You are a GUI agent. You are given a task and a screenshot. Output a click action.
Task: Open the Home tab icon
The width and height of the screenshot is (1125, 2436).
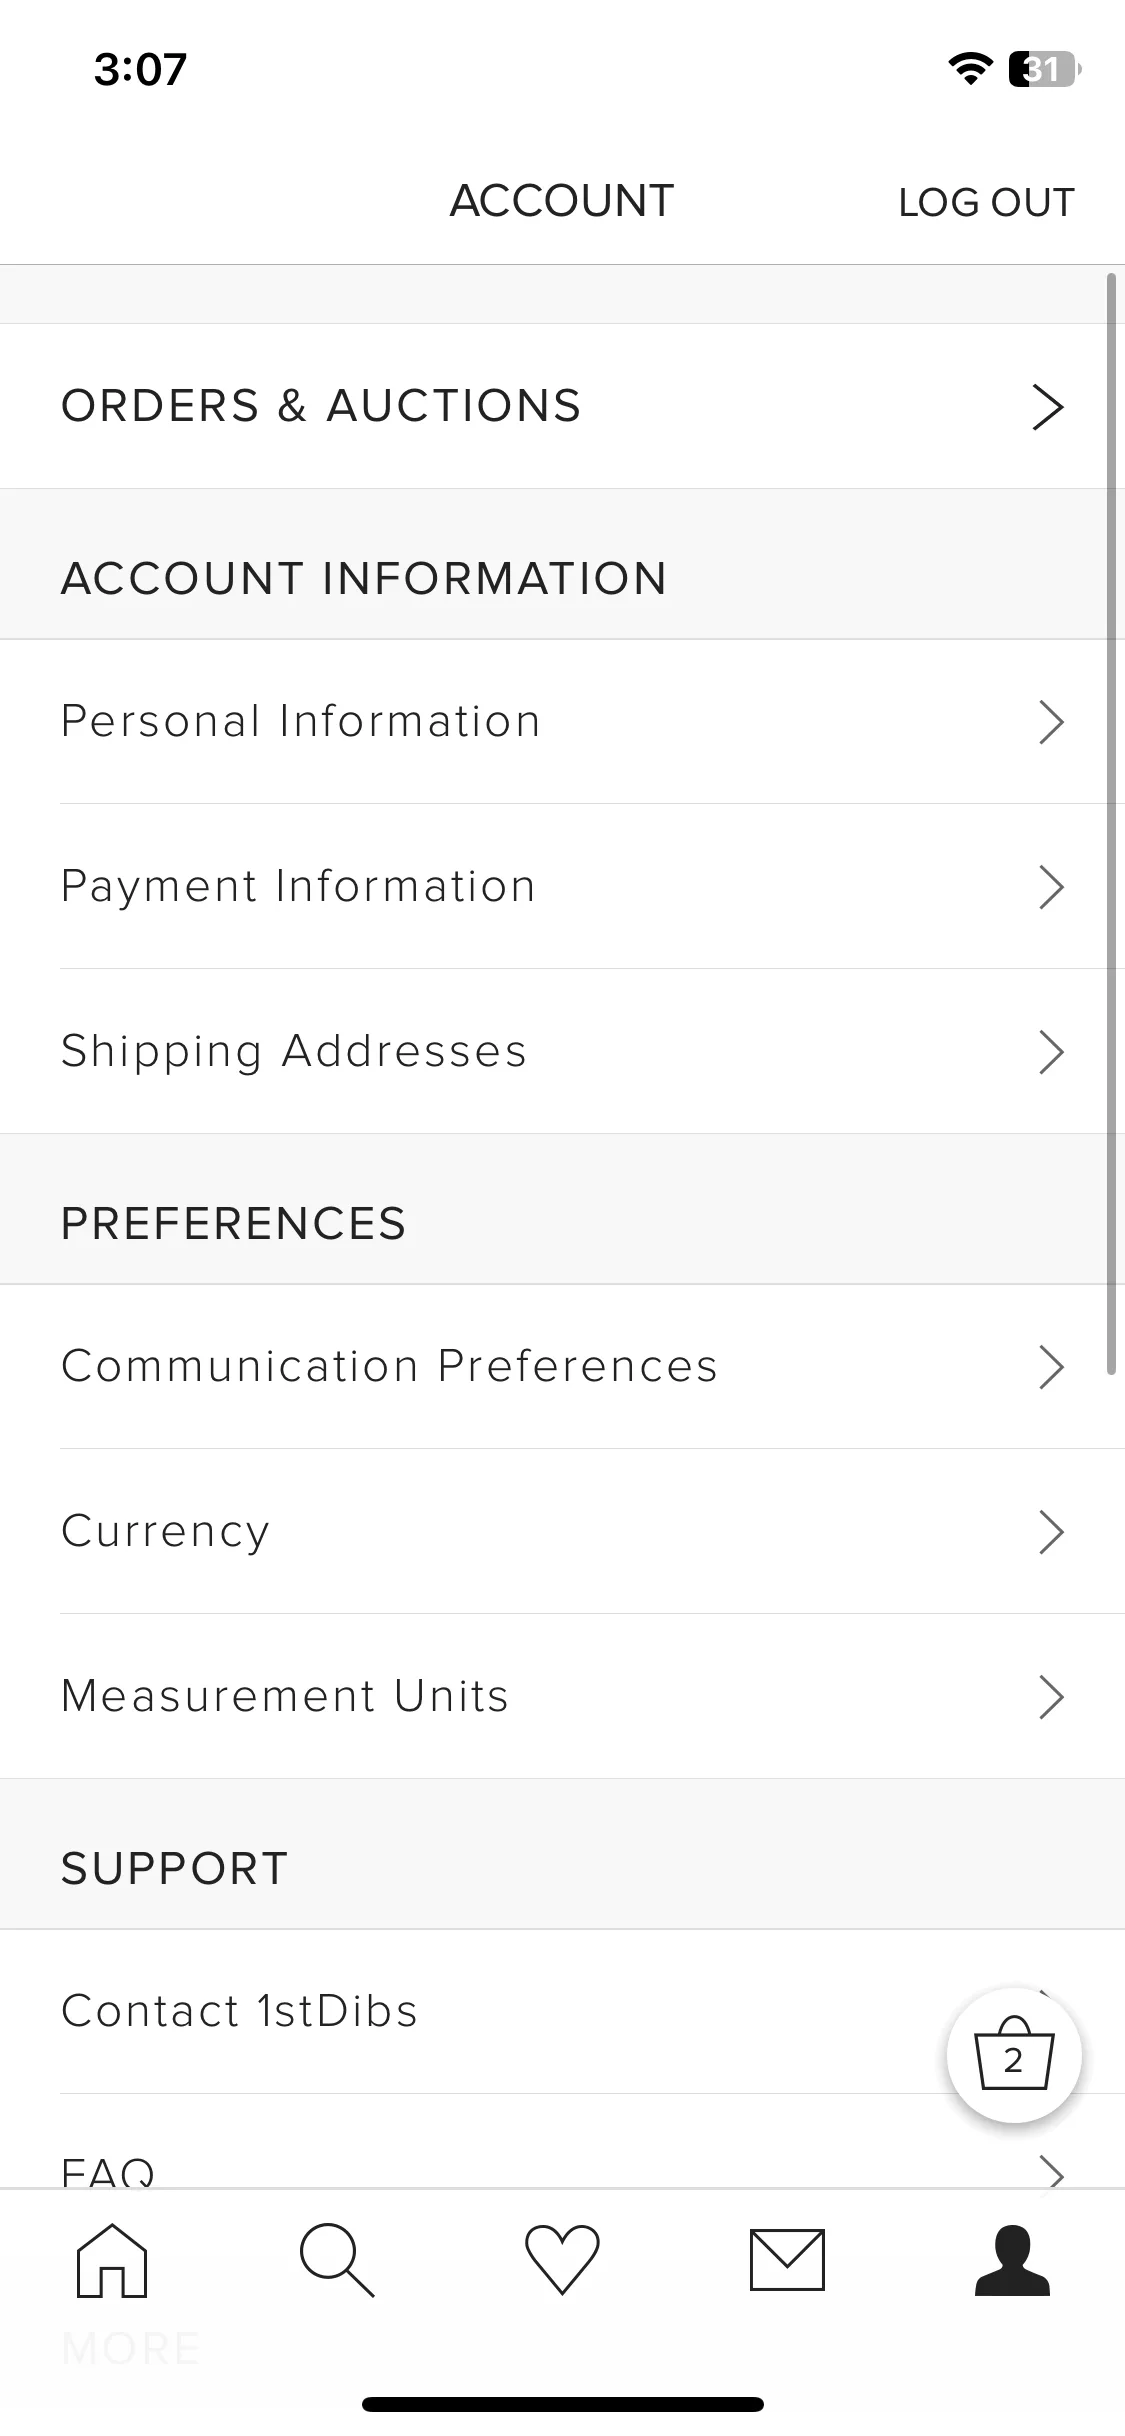click(x=112, y=2260)
